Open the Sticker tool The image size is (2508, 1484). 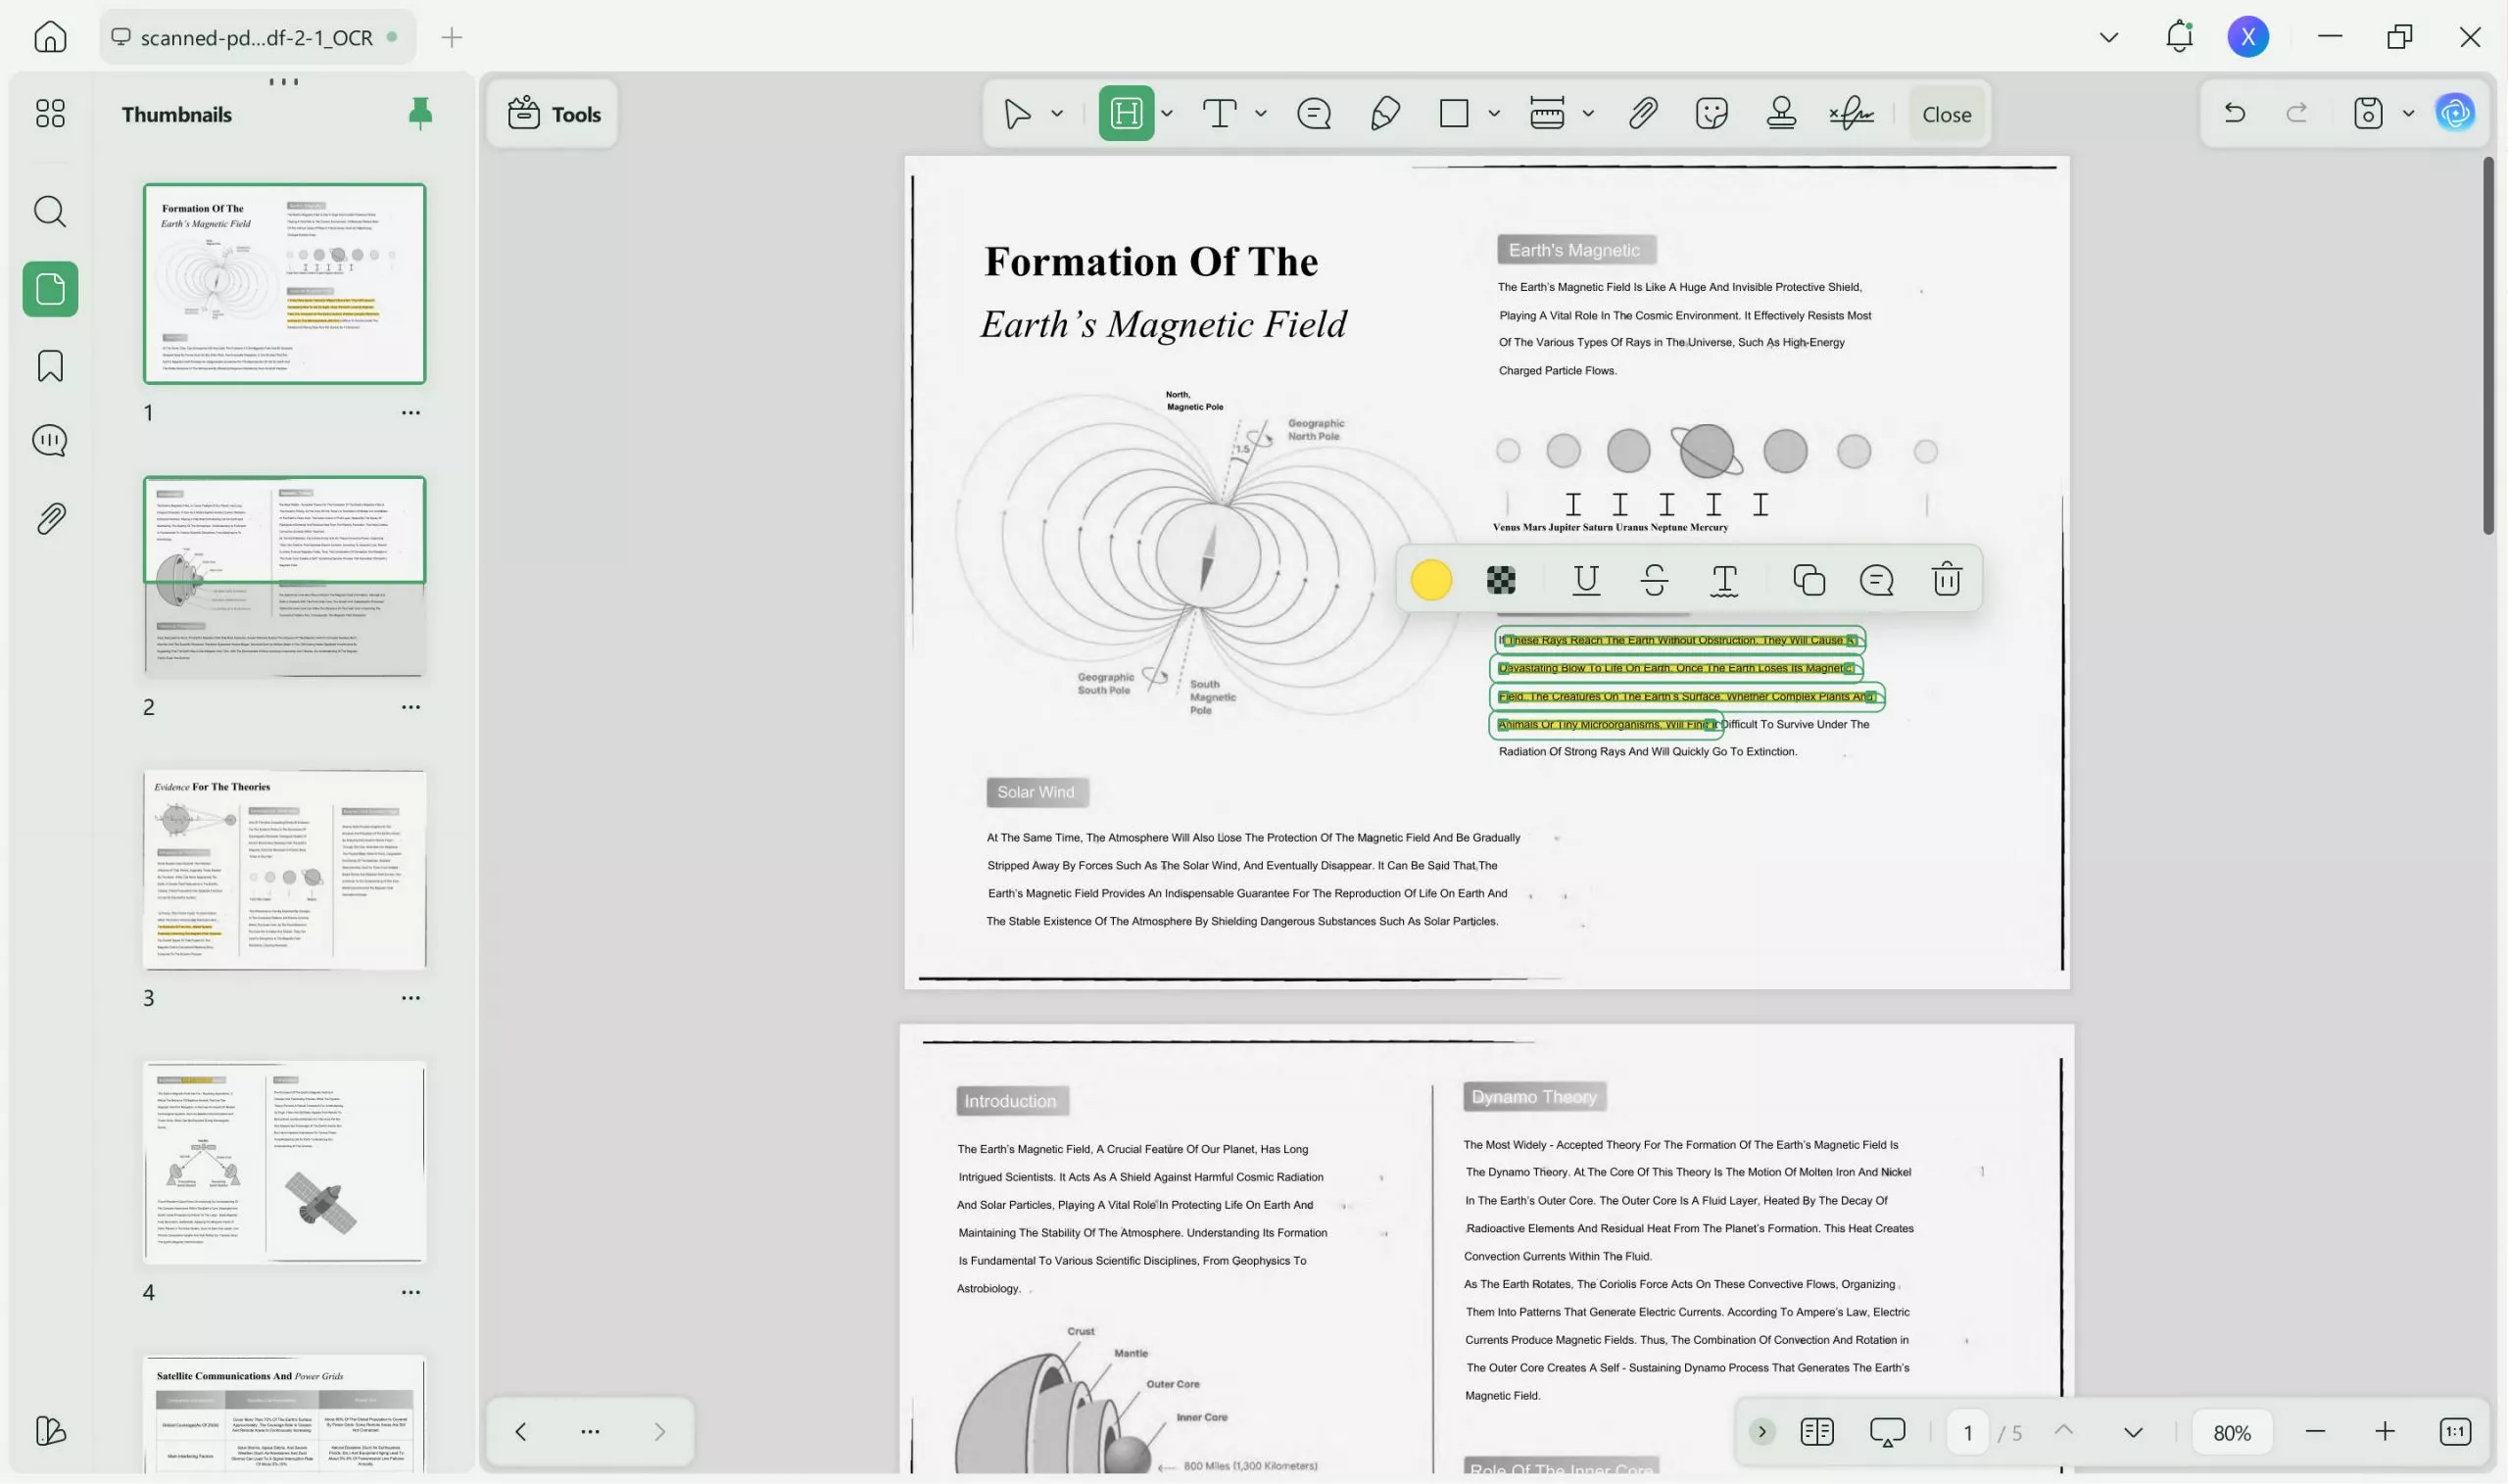1711,113
